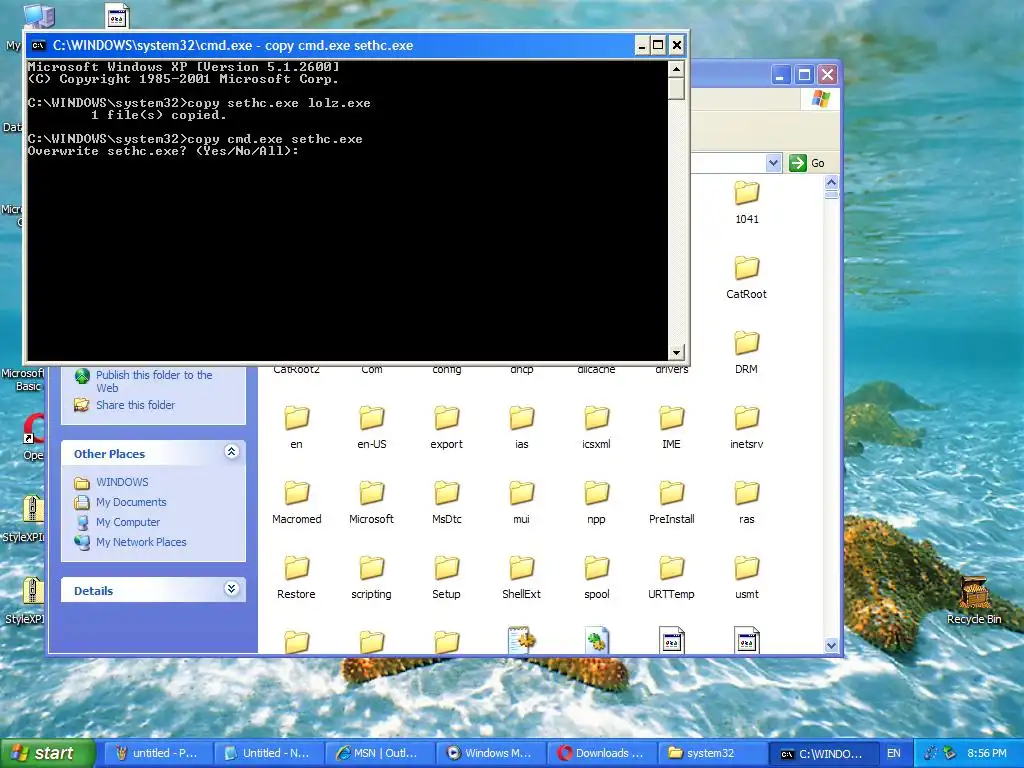The image size is (1024, 768).
Task: Select the npp folder icon
Action: (x=596, y=493)
